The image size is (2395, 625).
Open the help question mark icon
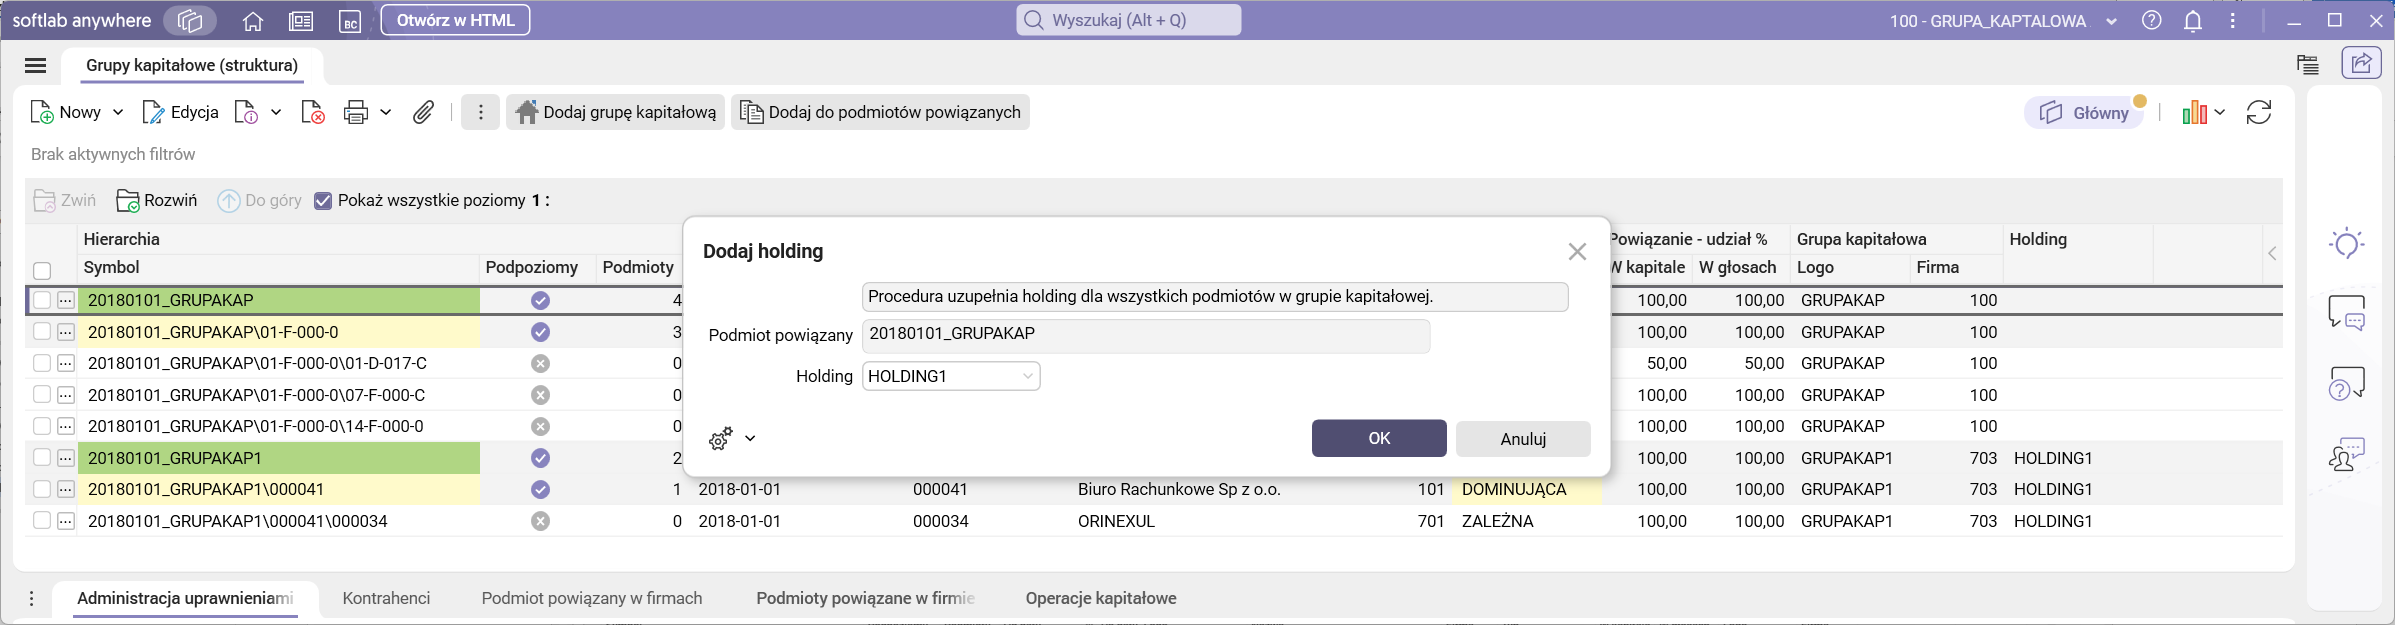(2152, 21)
